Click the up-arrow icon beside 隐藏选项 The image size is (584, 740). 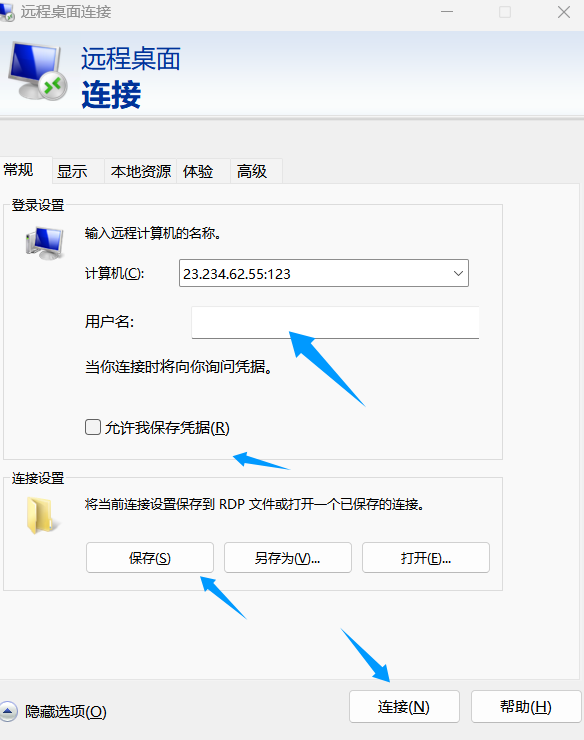[8, 711]
